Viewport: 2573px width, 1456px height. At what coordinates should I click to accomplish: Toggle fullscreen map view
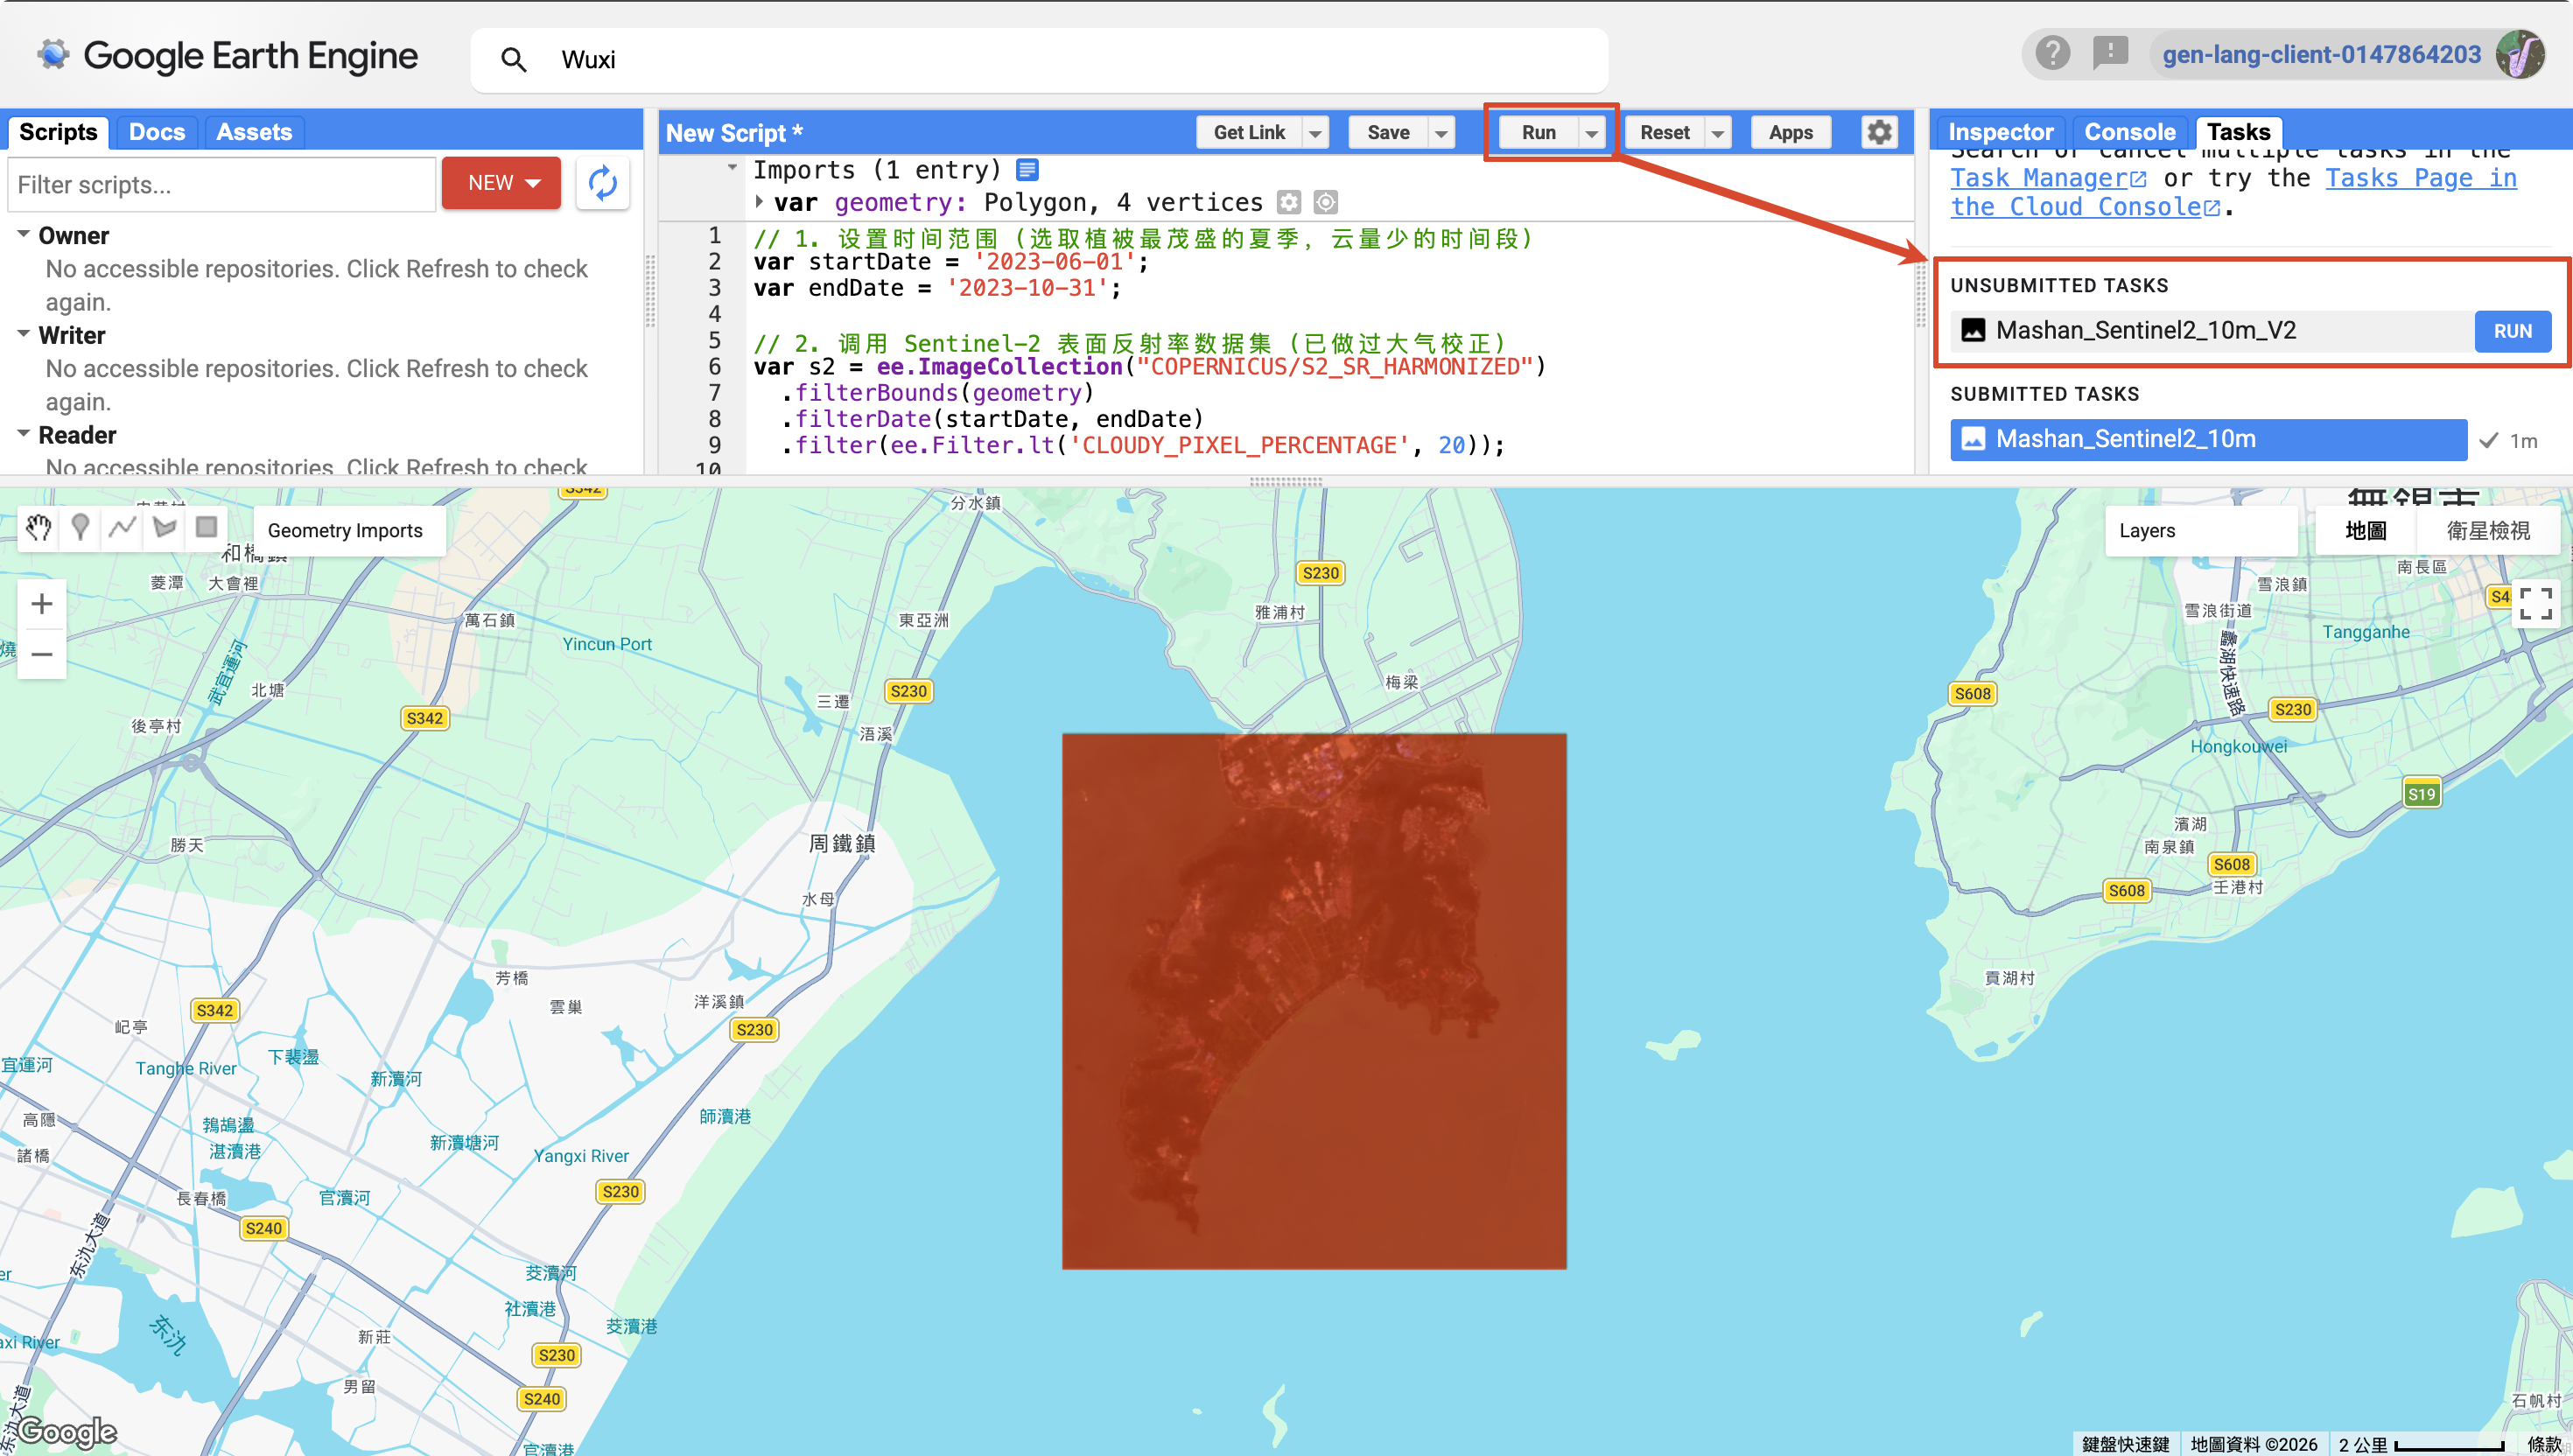[2535, 604]
